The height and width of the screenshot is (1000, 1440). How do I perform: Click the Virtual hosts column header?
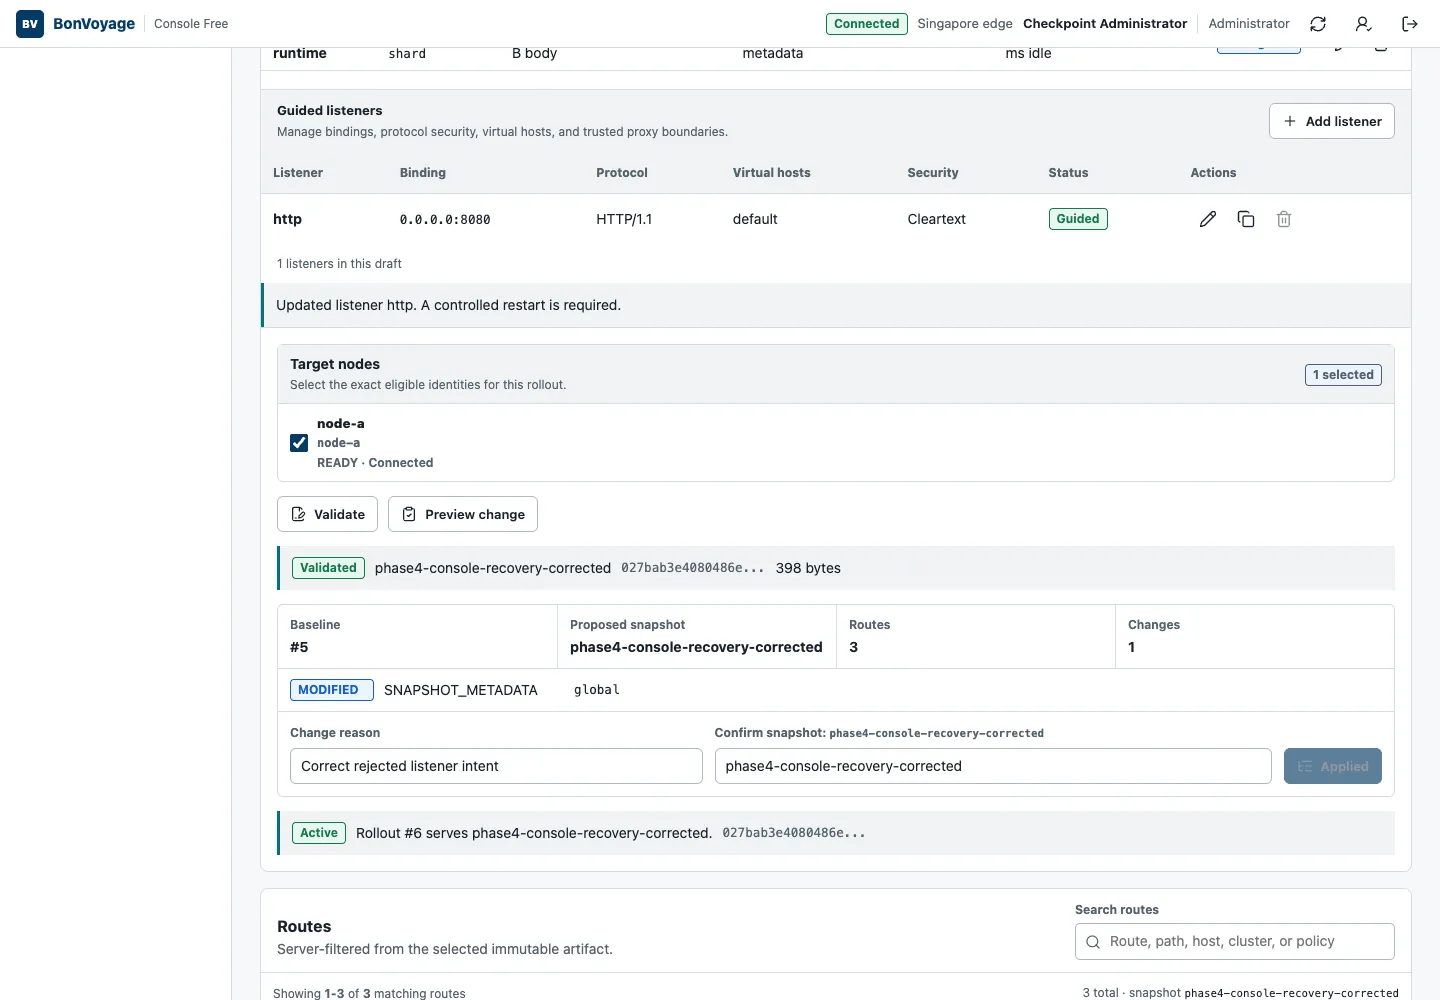click(772, 173)
